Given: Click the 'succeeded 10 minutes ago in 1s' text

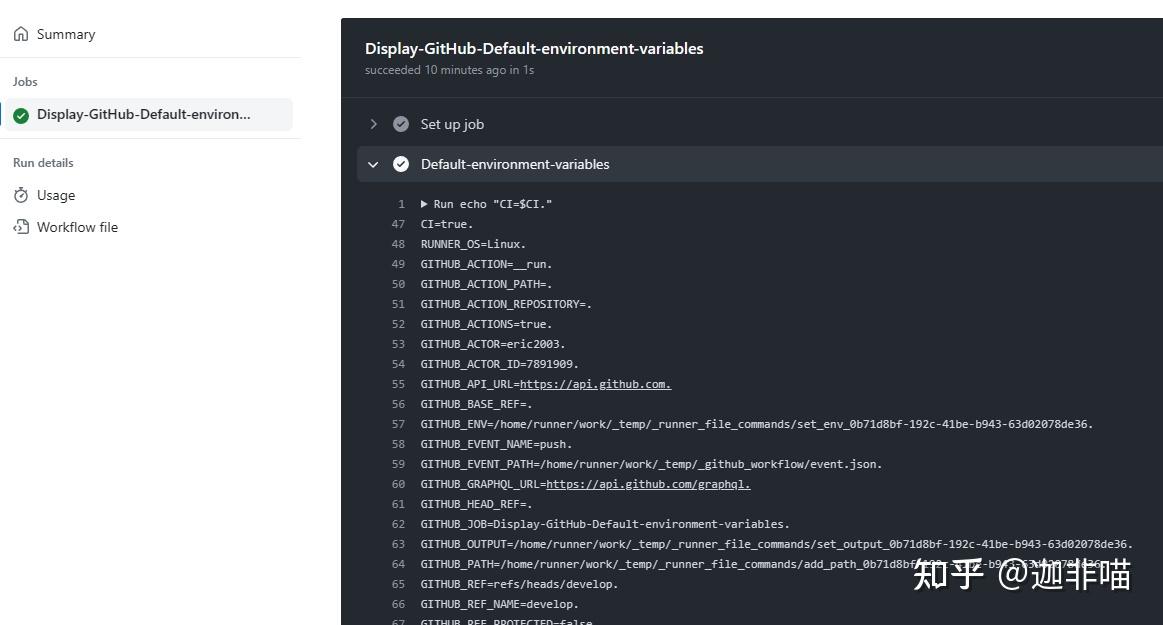Looking at the screenshot, I should (449, 70).
